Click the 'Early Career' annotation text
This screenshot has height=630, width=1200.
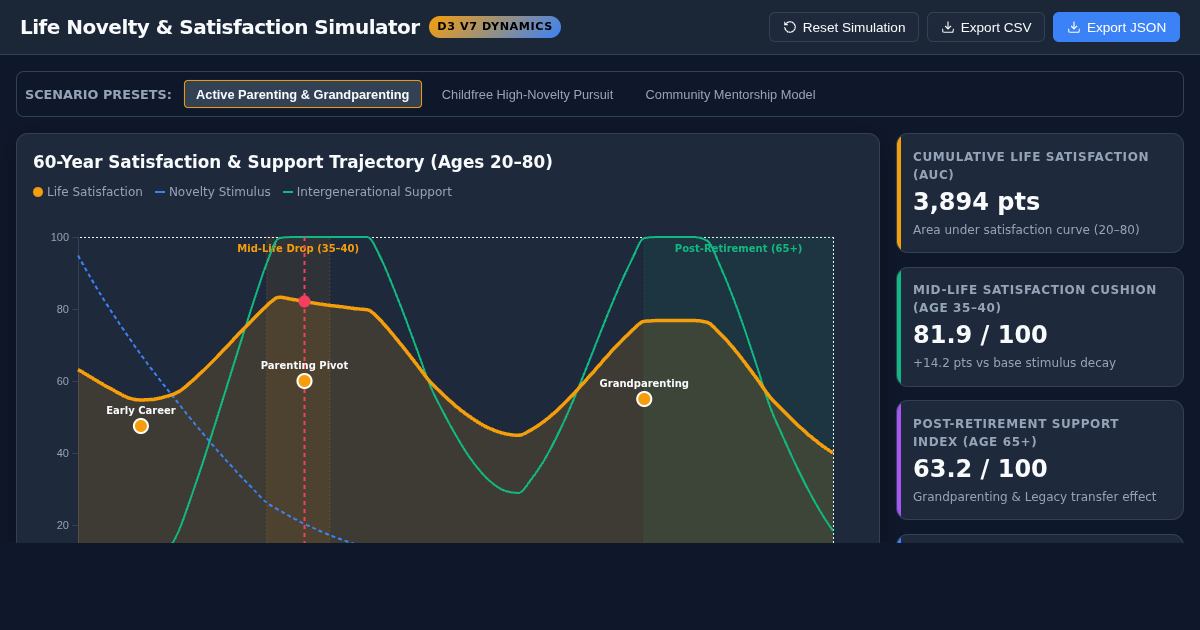click(141, 410)
